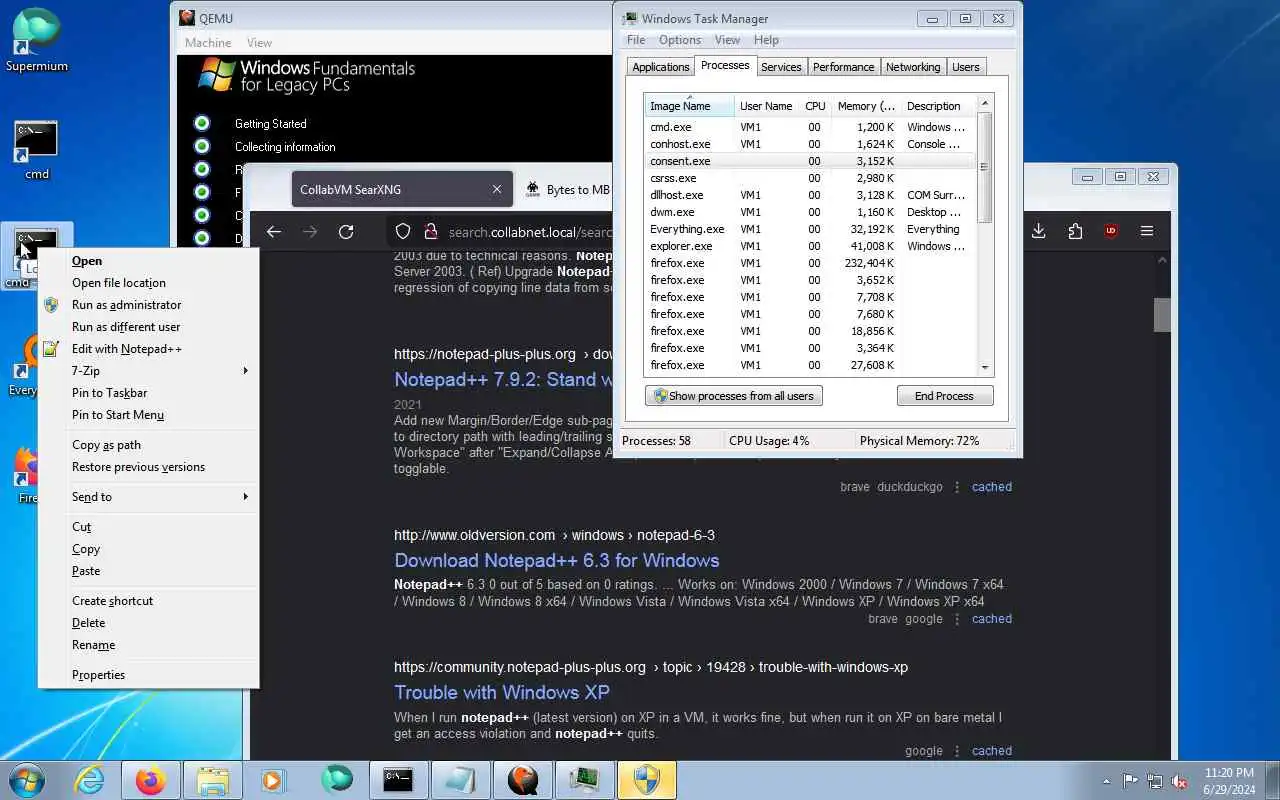
Task: Show hidden system tray icons
Action: [x=1106, y=781]
